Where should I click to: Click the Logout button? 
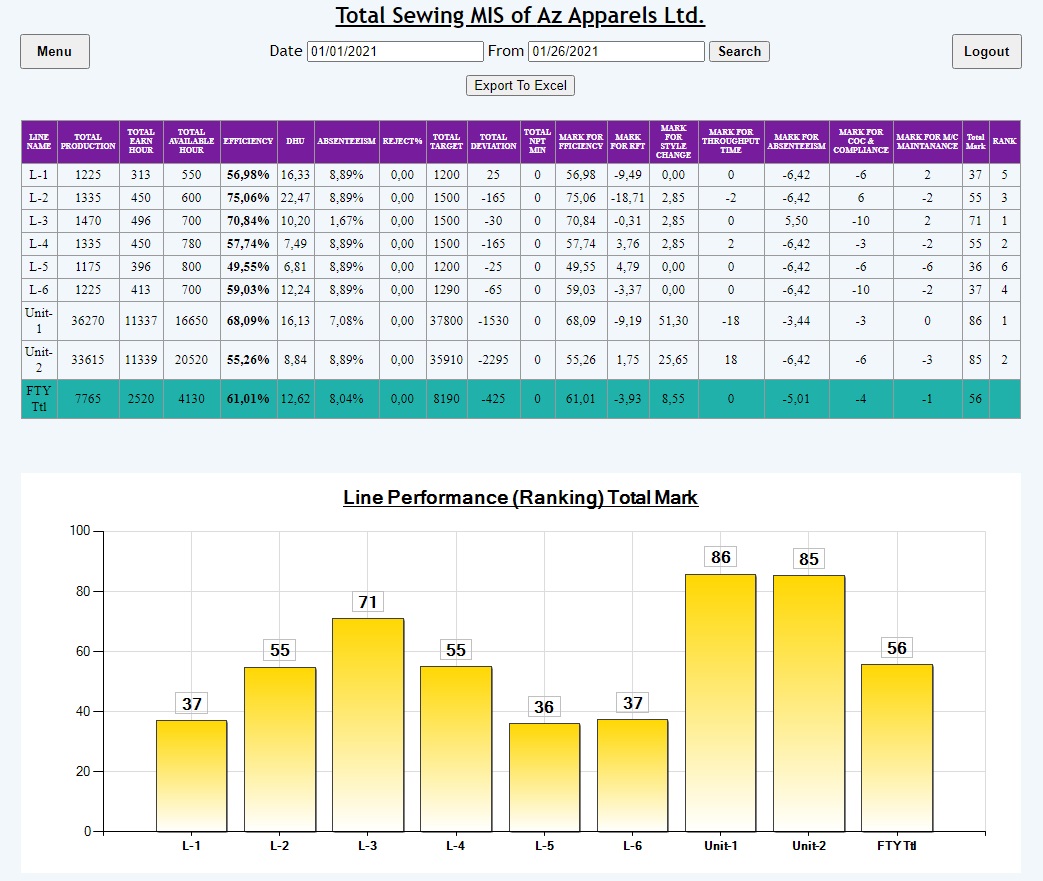tap(986, 51)
